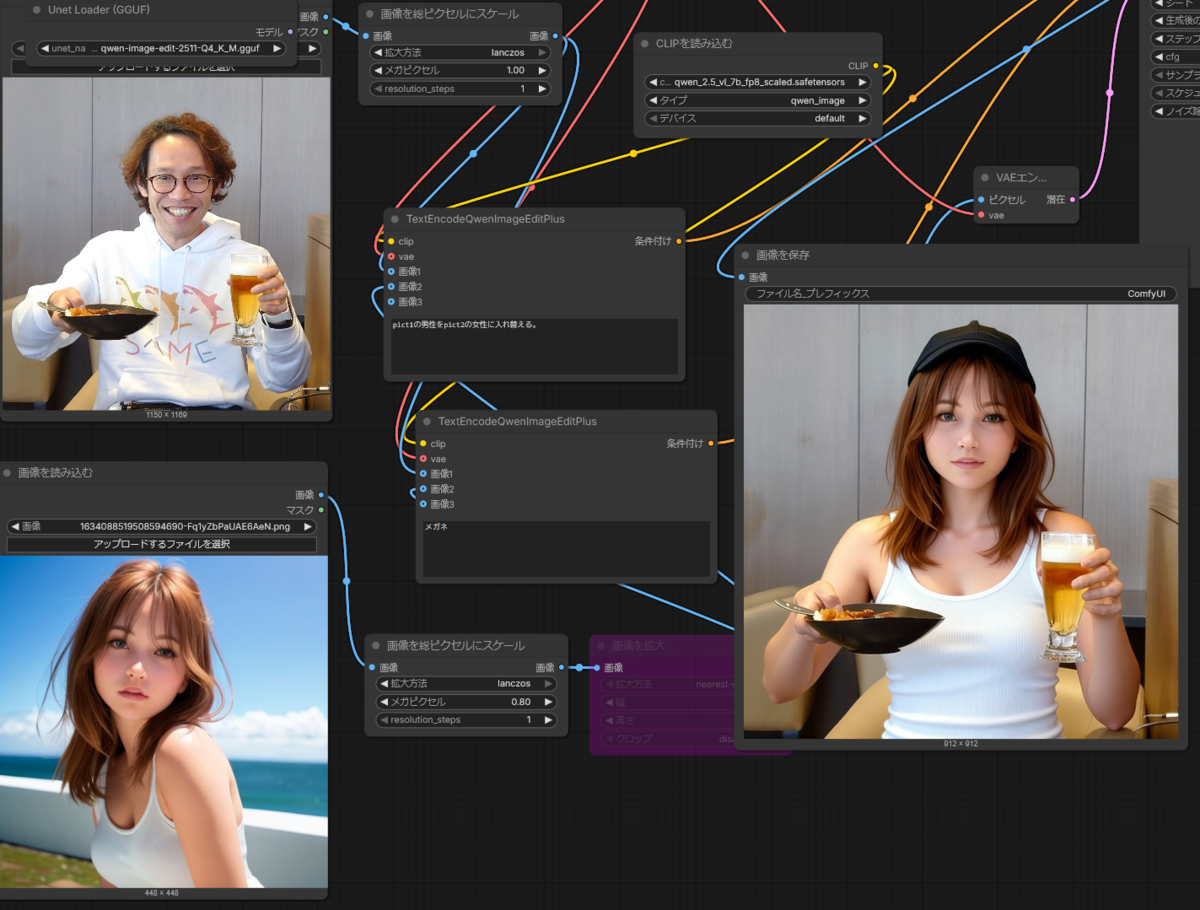Viewport: 1200px width, 910px height.
Task: Collapse the Unet Loader (GGUF) node via its title dot
Action: click(38, 10)
